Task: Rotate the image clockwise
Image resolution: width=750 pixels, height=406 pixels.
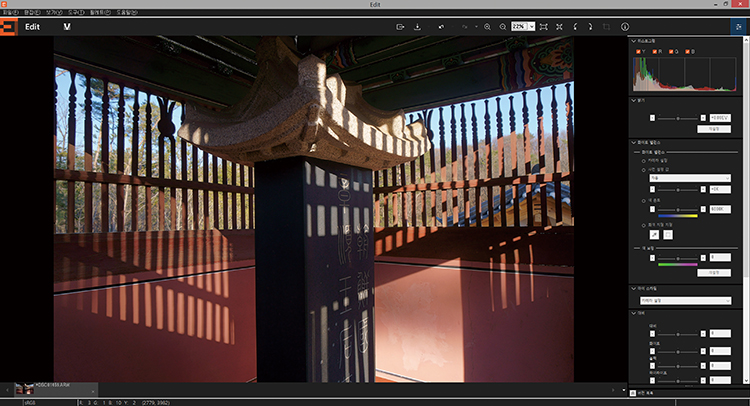Action: 590,27
